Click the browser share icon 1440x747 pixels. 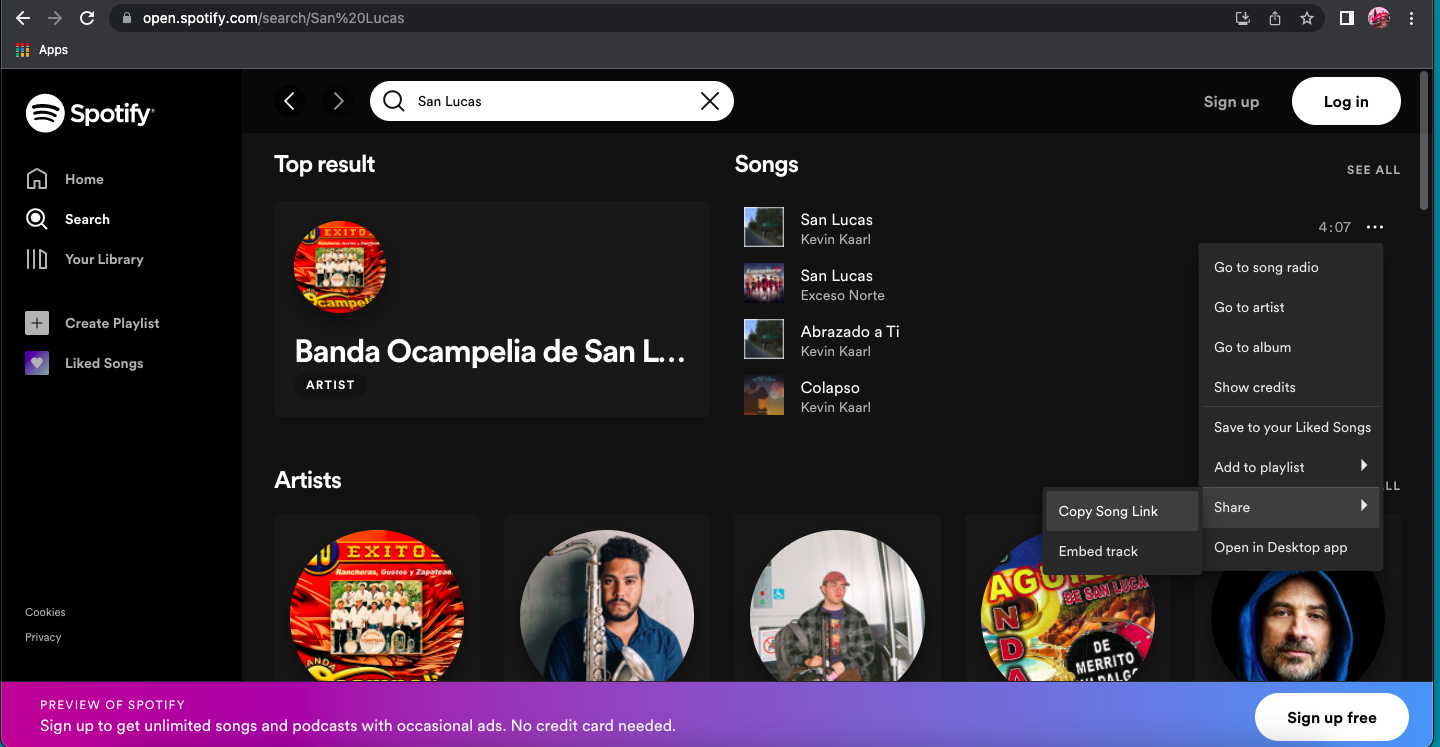pos(1275,18)
